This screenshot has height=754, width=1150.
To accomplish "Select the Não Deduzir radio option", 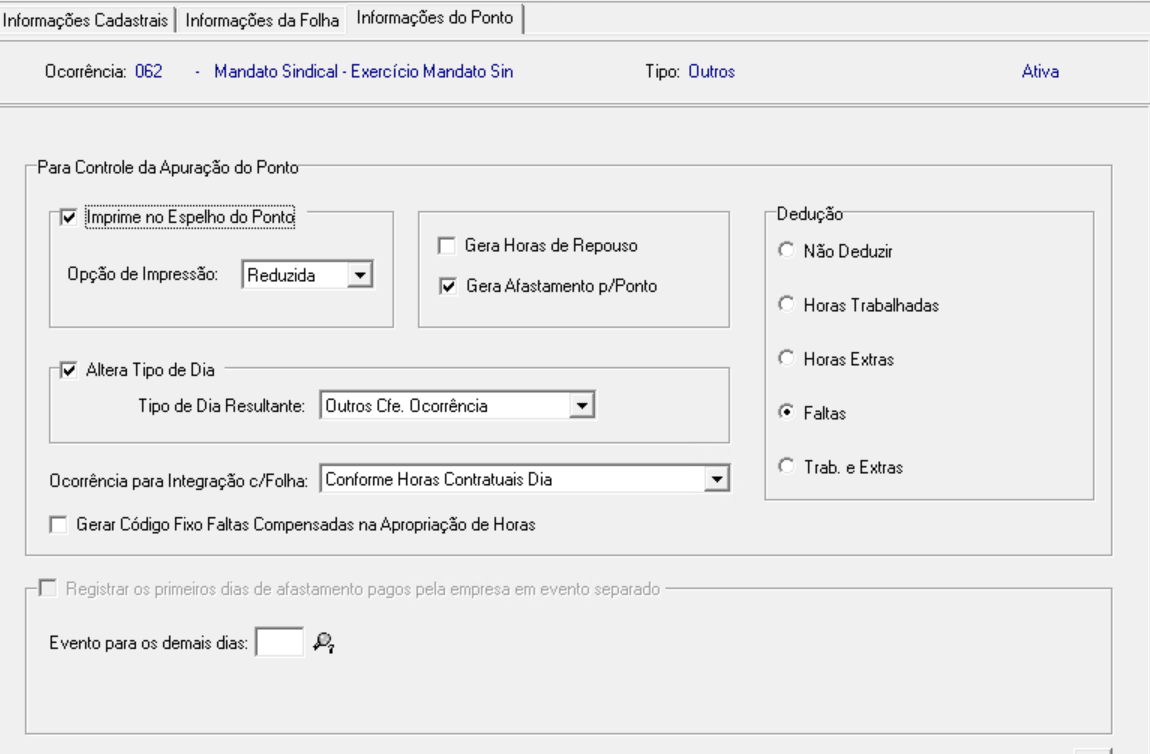I will tap(785, 253).
